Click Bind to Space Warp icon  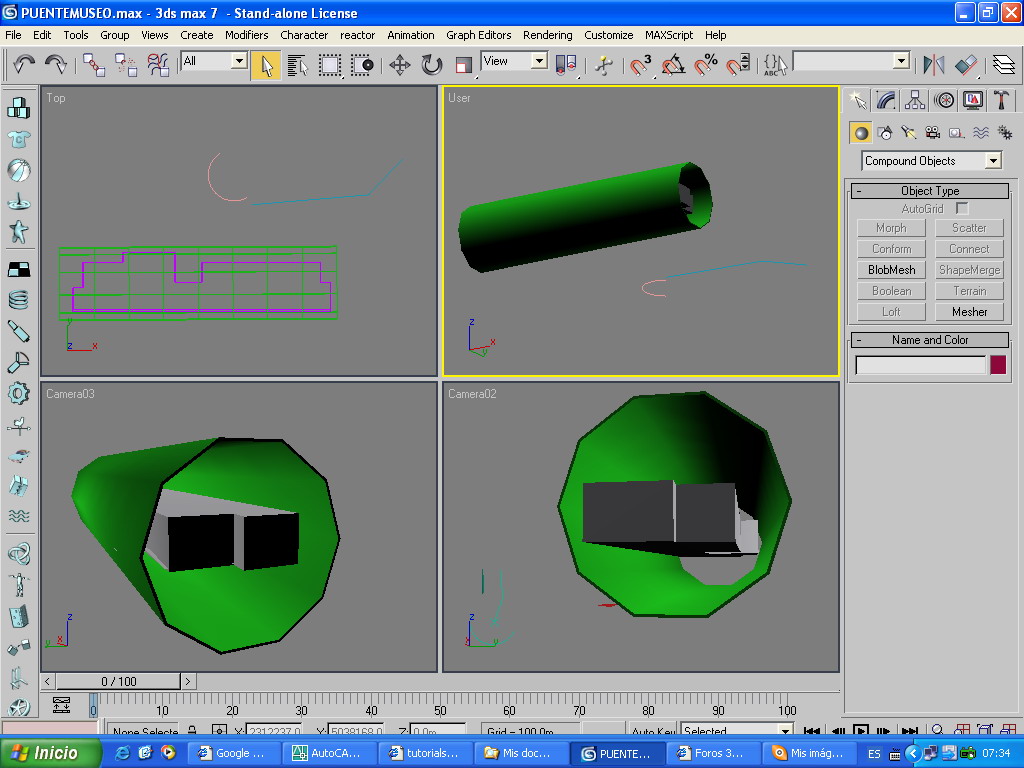click(157, 65)
